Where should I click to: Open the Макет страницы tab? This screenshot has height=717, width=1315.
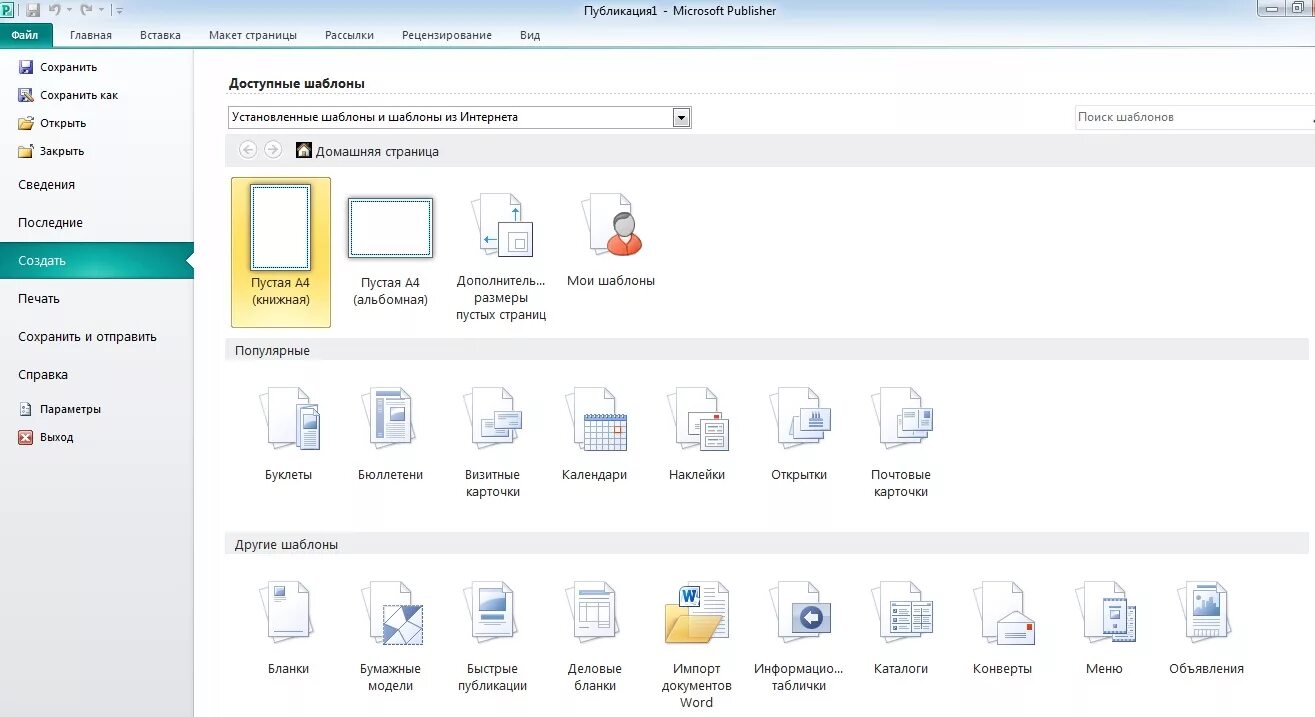[253, 34]
